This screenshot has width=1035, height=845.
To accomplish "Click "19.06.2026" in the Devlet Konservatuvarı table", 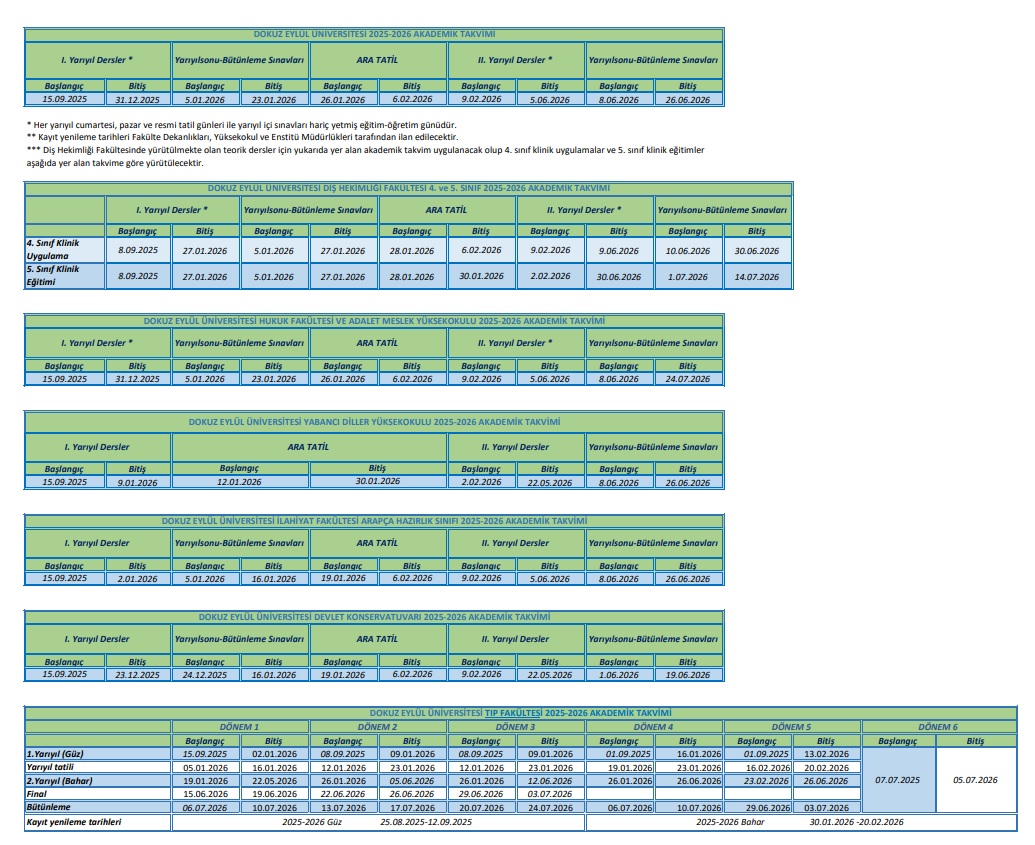I will (x=687, y=675).
